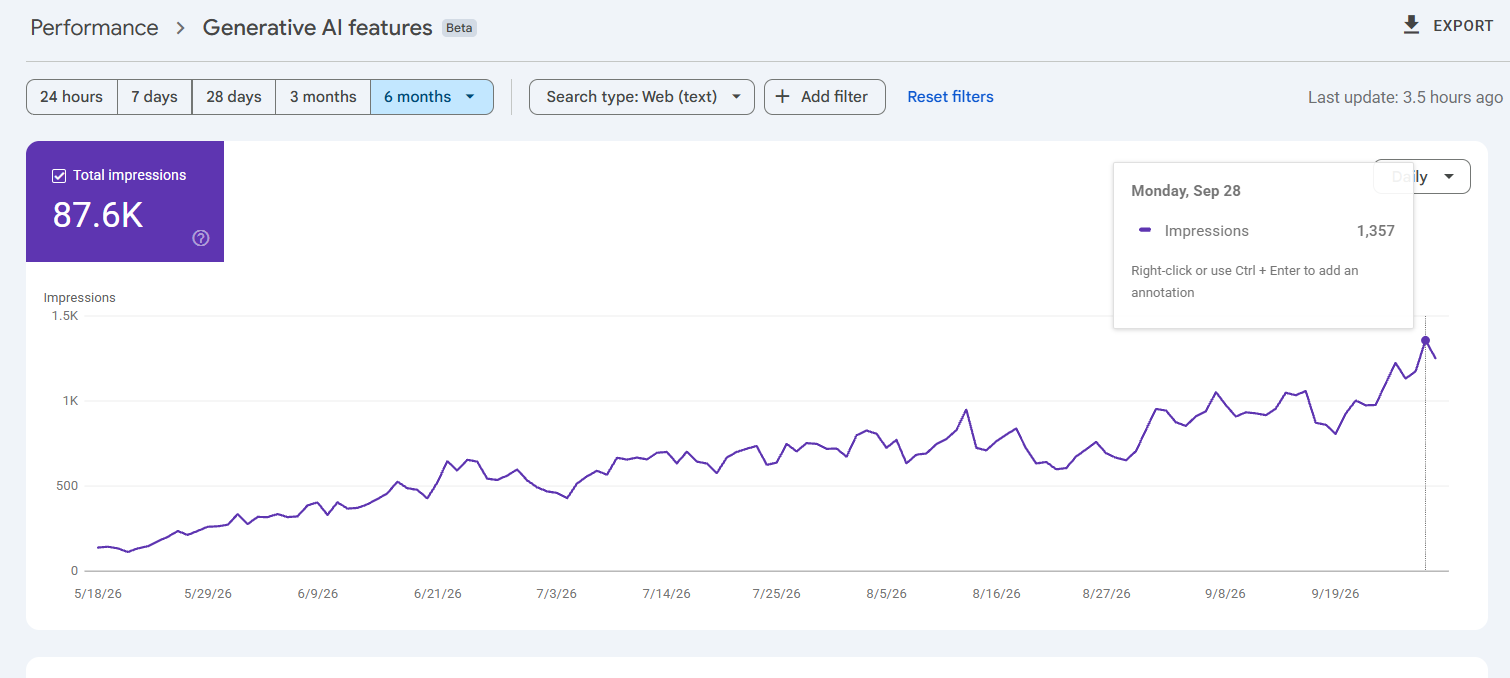Open the 6 months dropdown arrow

point(470,97)
